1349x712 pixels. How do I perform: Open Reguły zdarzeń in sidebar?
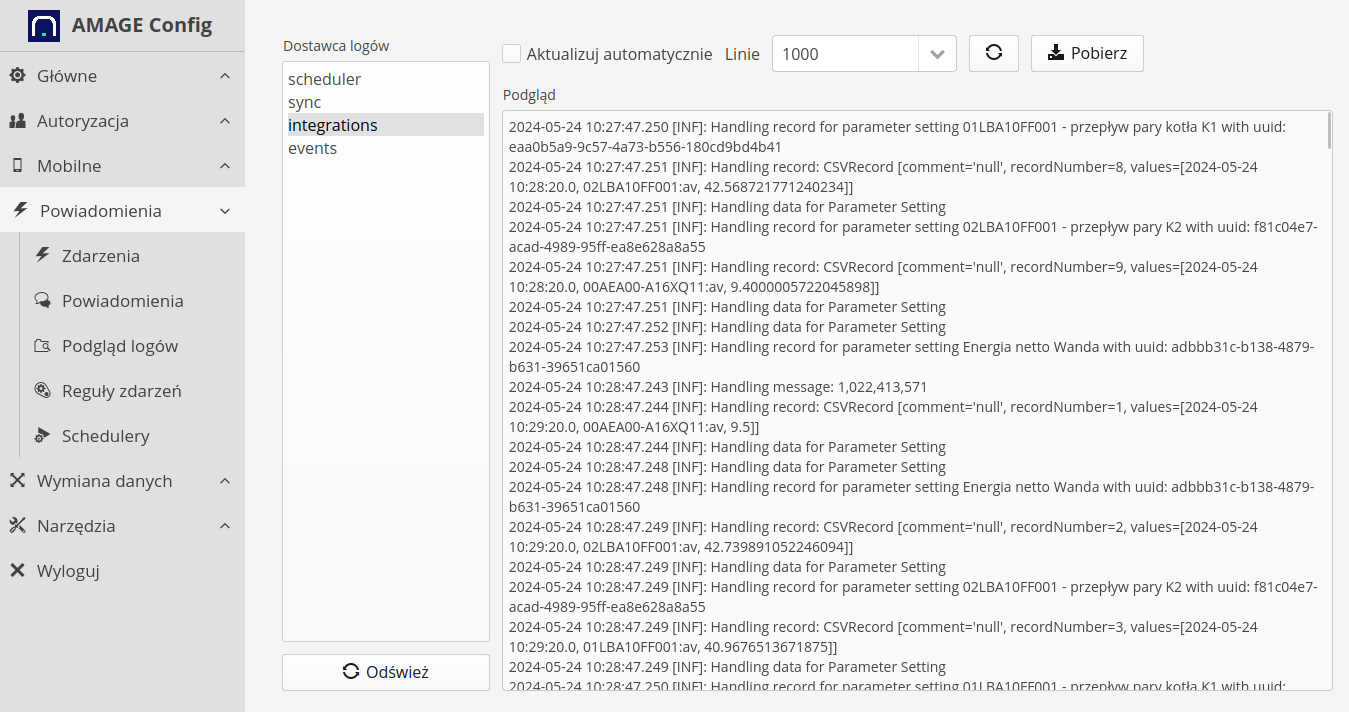point(121,391)
